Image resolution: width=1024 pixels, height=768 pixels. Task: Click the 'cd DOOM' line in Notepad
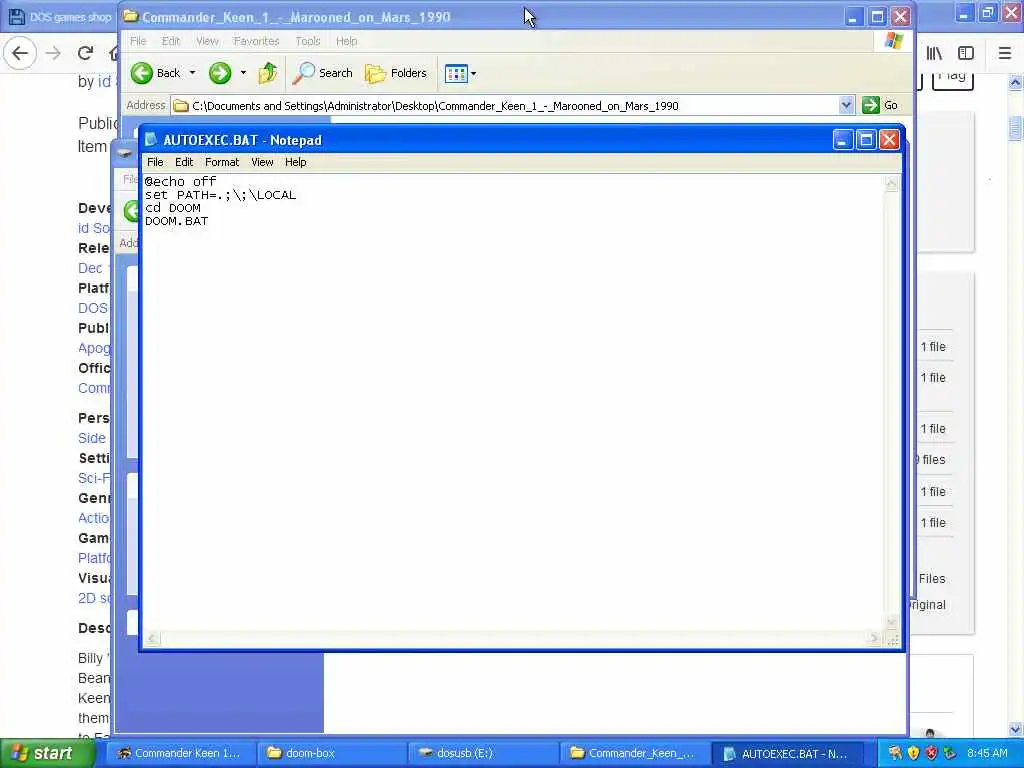click(172, 208)
